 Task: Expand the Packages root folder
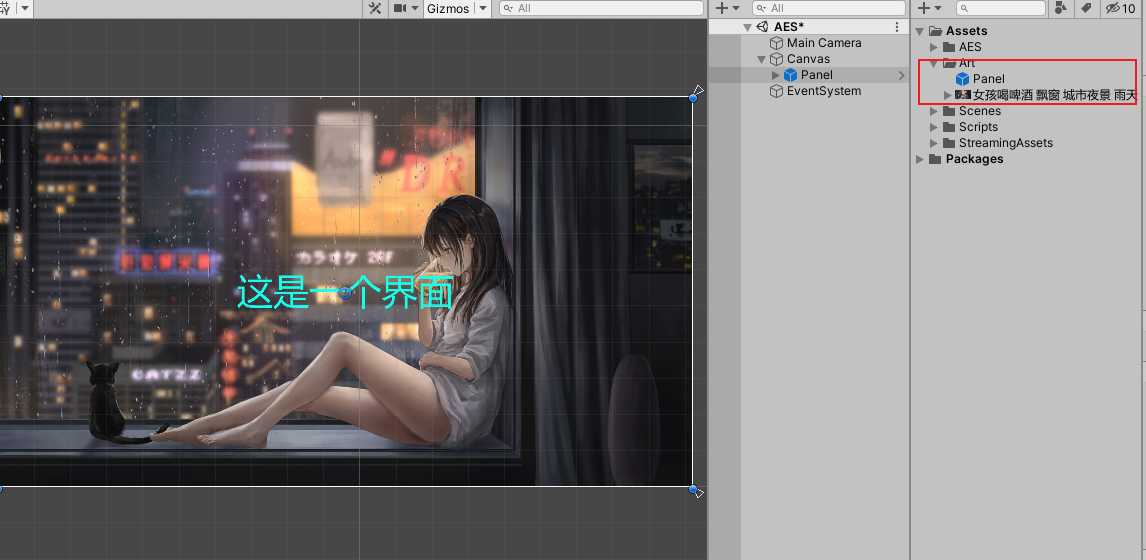(919, 159)
